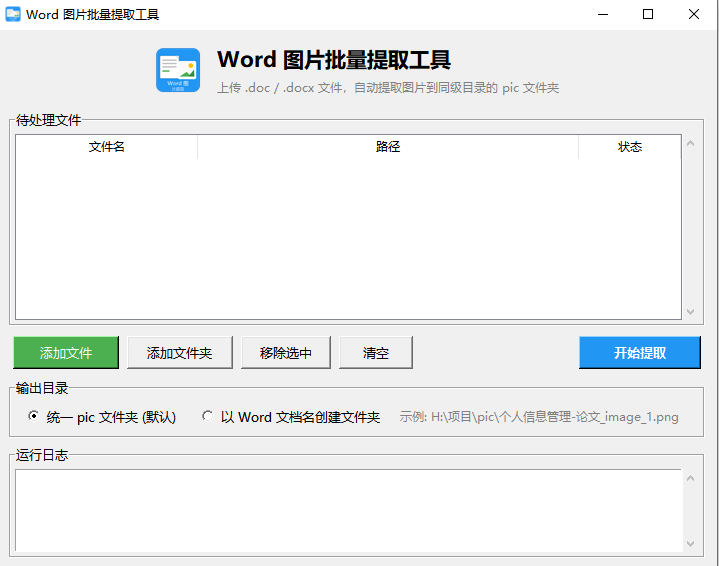Click the subtitle text 上传 .doc / .docx 文件
Screen dimensions: 719x566
click(x=388, y=88)
